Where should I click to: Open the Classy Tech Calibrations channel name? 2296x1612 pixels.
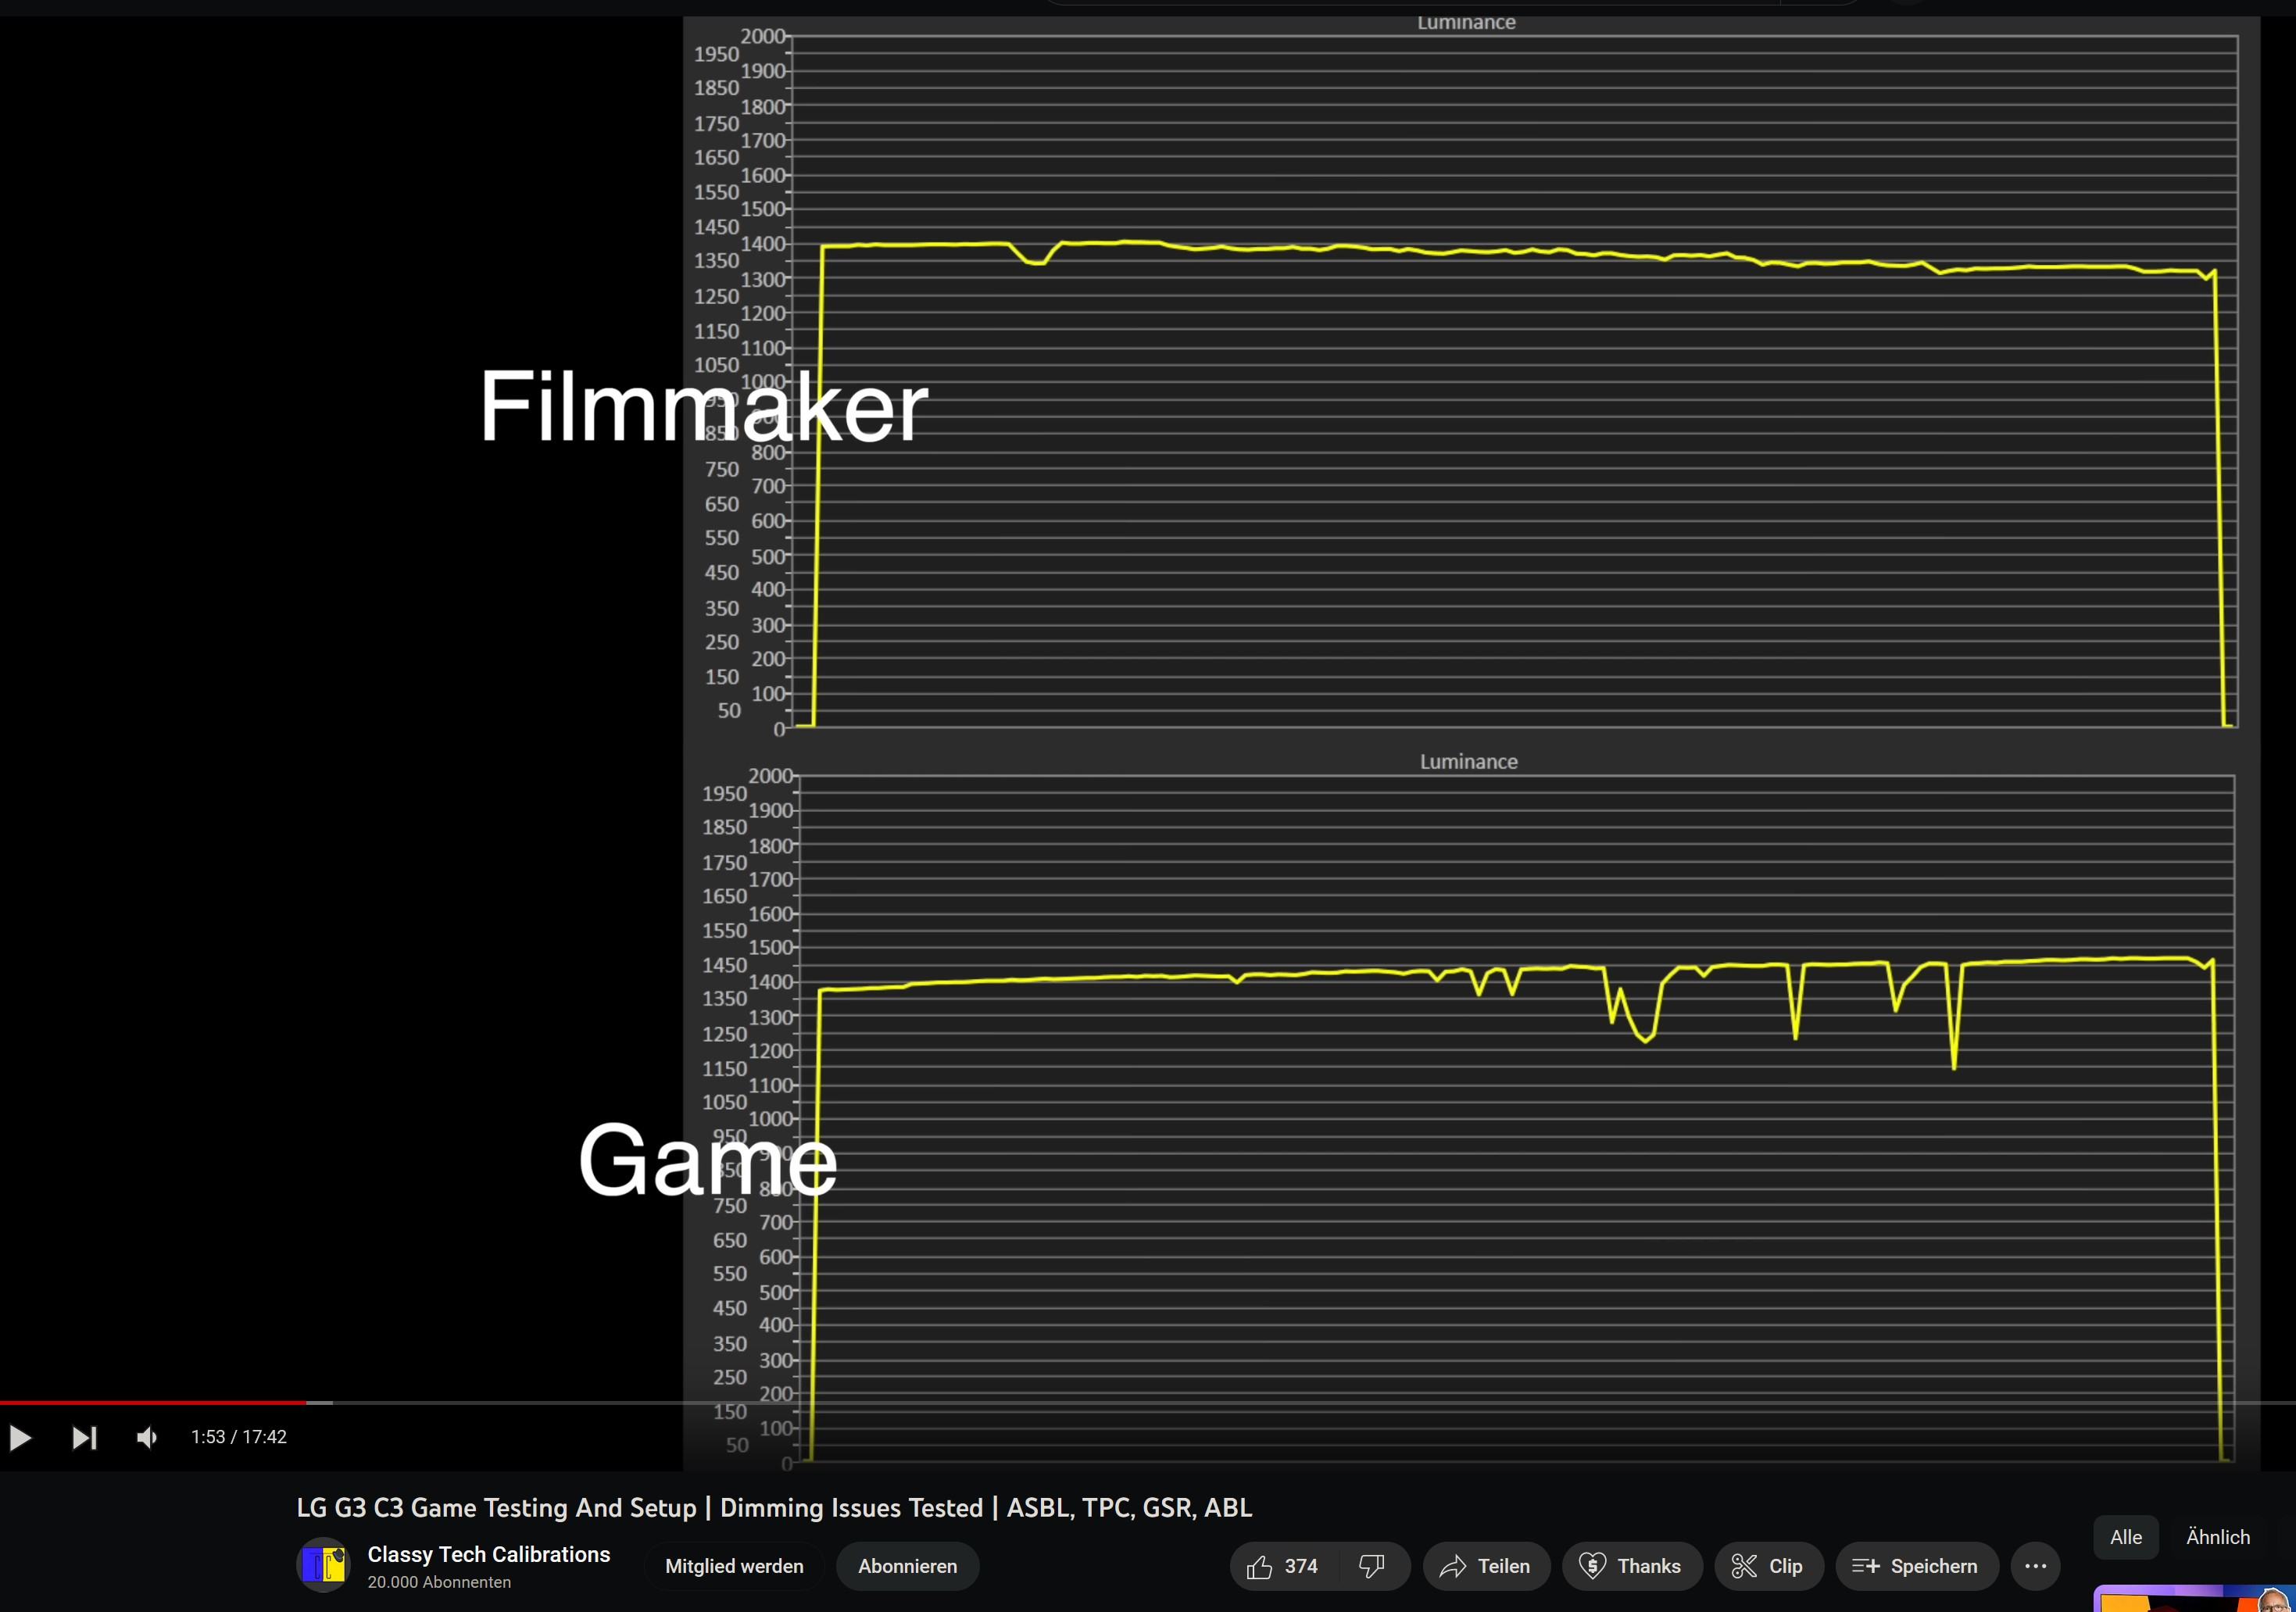click(488, 1554)
